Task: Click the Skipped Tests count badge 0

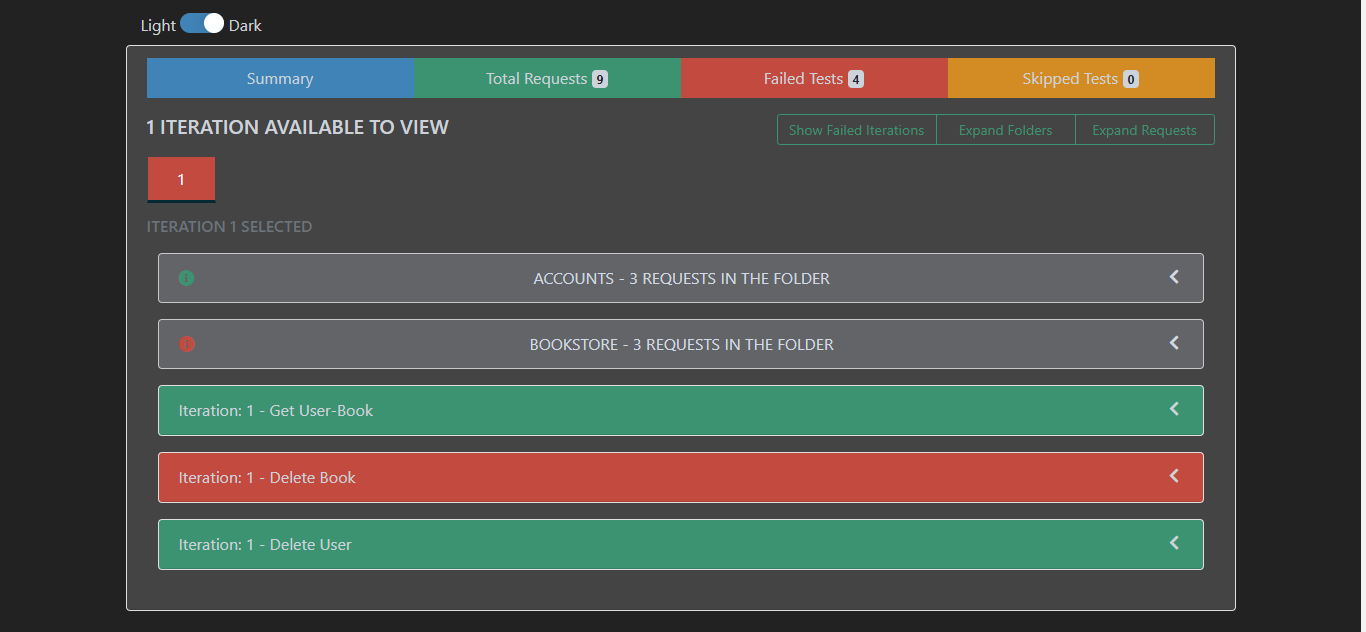Action: click(x=1131, y=79)
